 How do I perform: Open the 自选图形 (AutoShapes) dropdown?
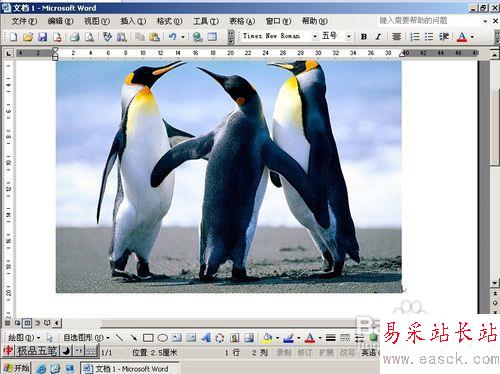point(86,338)
